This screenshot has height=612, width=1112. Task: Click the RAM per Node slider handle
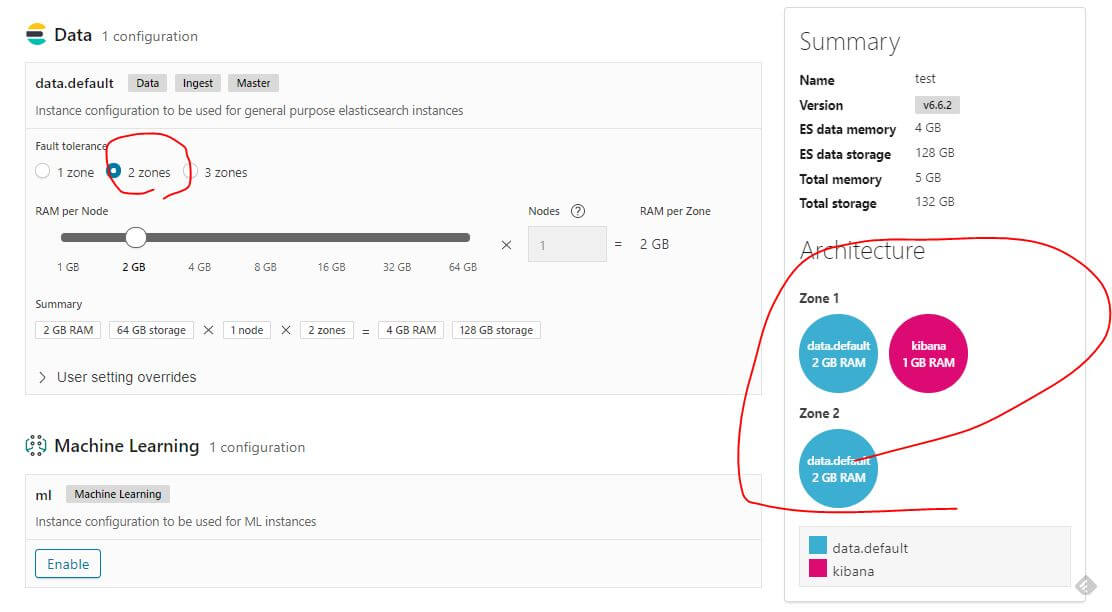(x=136, y=237)
